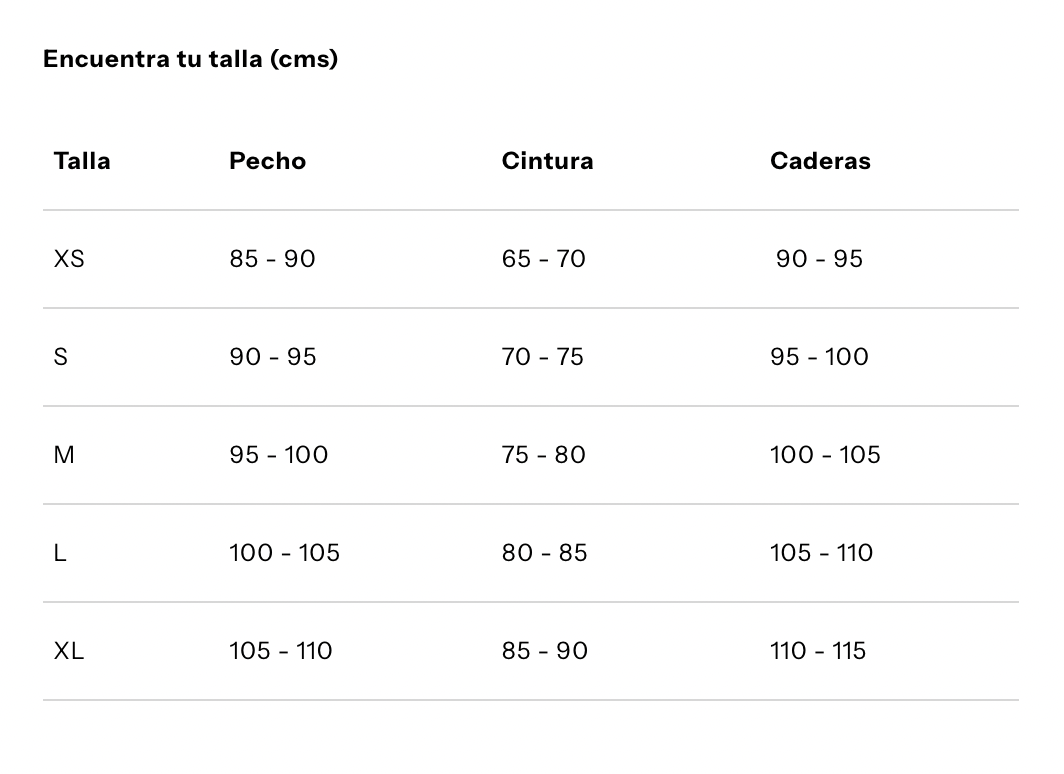The image size is (1064, 774).
Task: Select Pecho value 100 - 105
Action: [x=284, y=553]
